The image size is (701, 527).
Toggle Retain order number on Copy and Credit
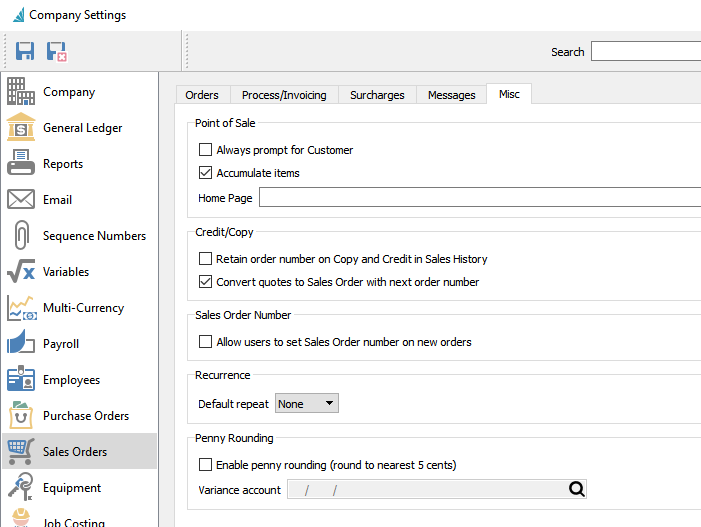(x=206, y=259)
